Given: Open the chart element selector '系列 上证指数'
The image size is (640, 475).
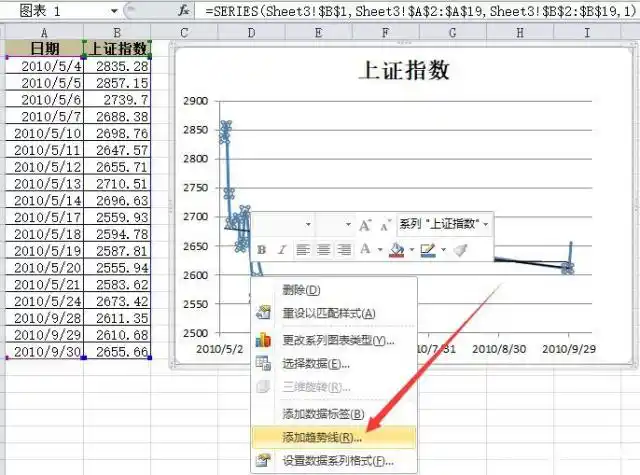Looking at the screenshot, I should [444, 224].
